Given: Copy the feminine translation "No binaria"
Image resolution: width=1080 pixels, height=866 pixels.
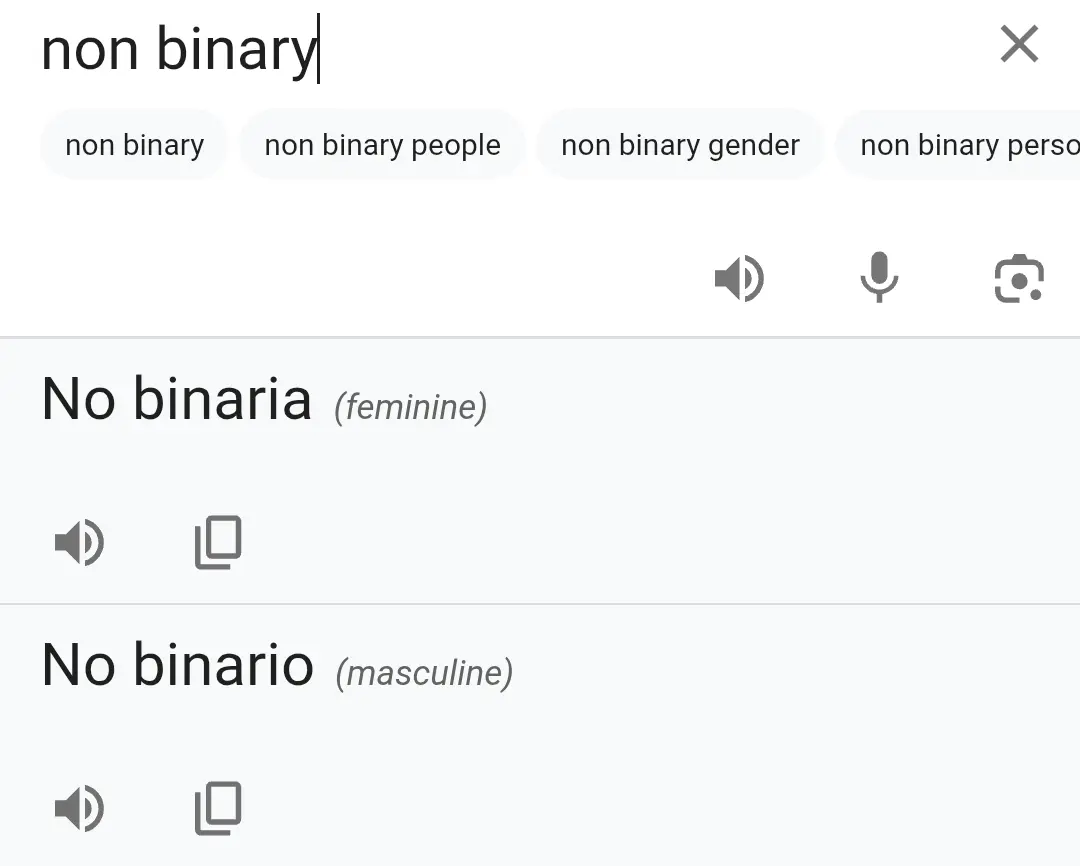Looking at the screenshot, I should (218, 543).
